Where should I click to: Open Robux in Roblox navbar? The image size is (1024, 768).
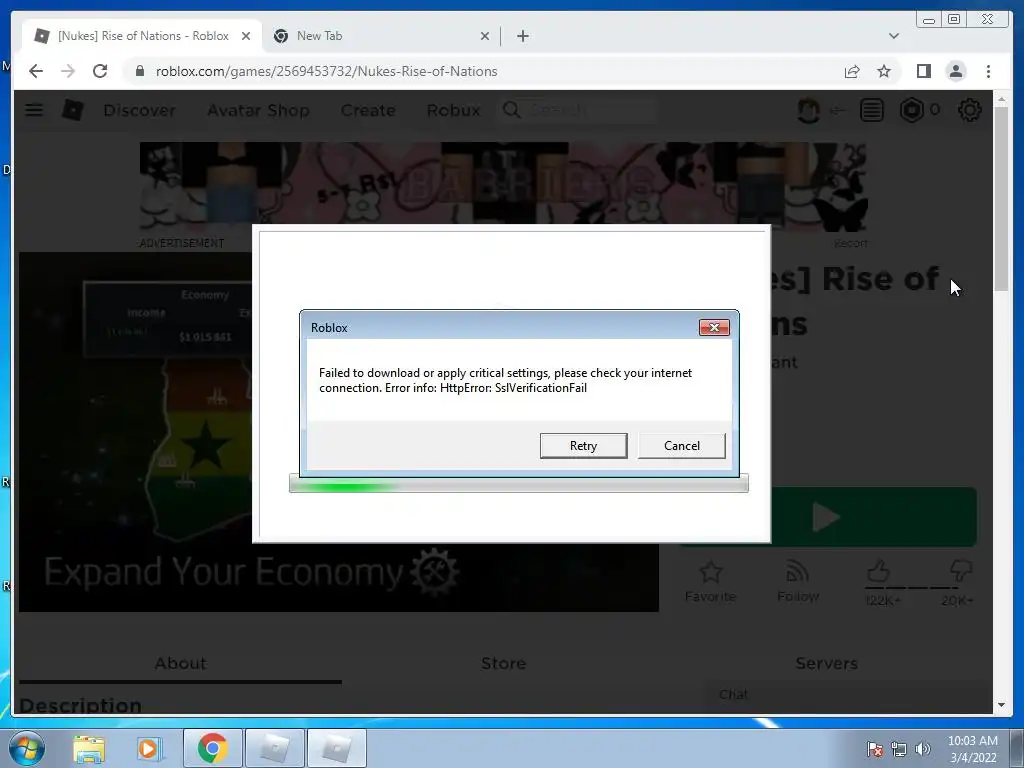coord(453,110)
